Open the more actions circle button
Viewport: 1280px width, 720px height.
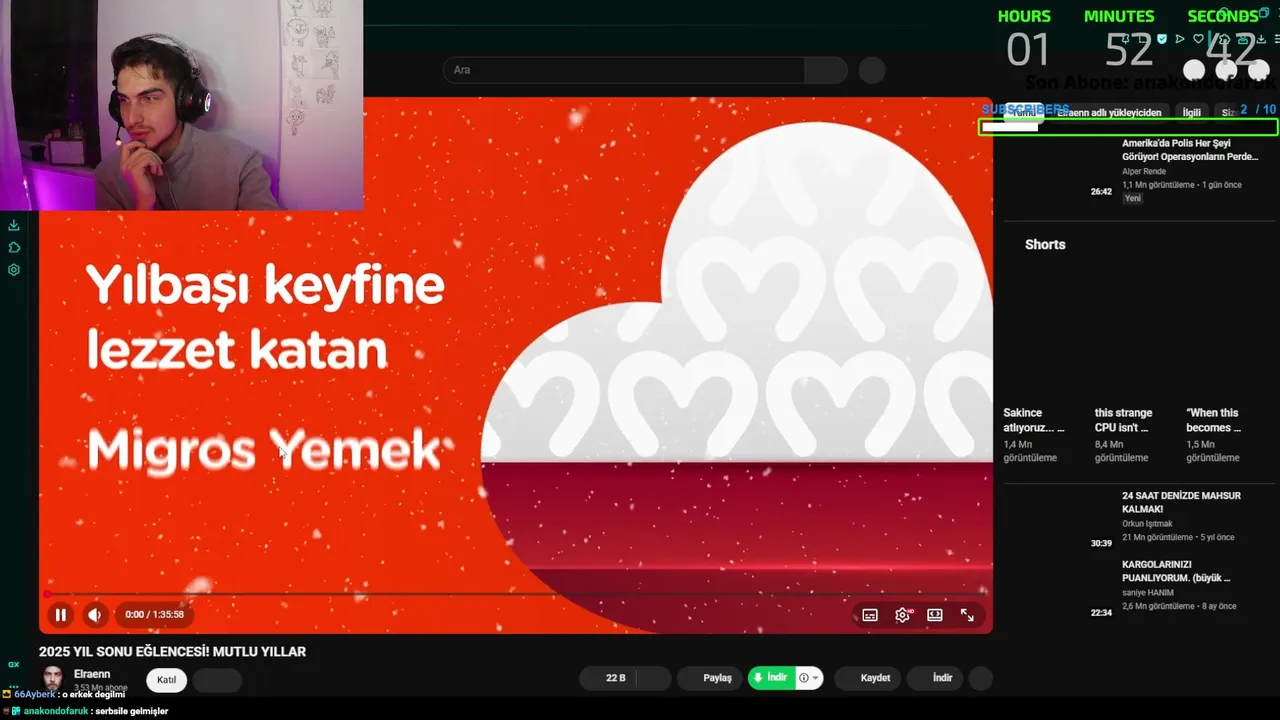click(x=981, y=678)
